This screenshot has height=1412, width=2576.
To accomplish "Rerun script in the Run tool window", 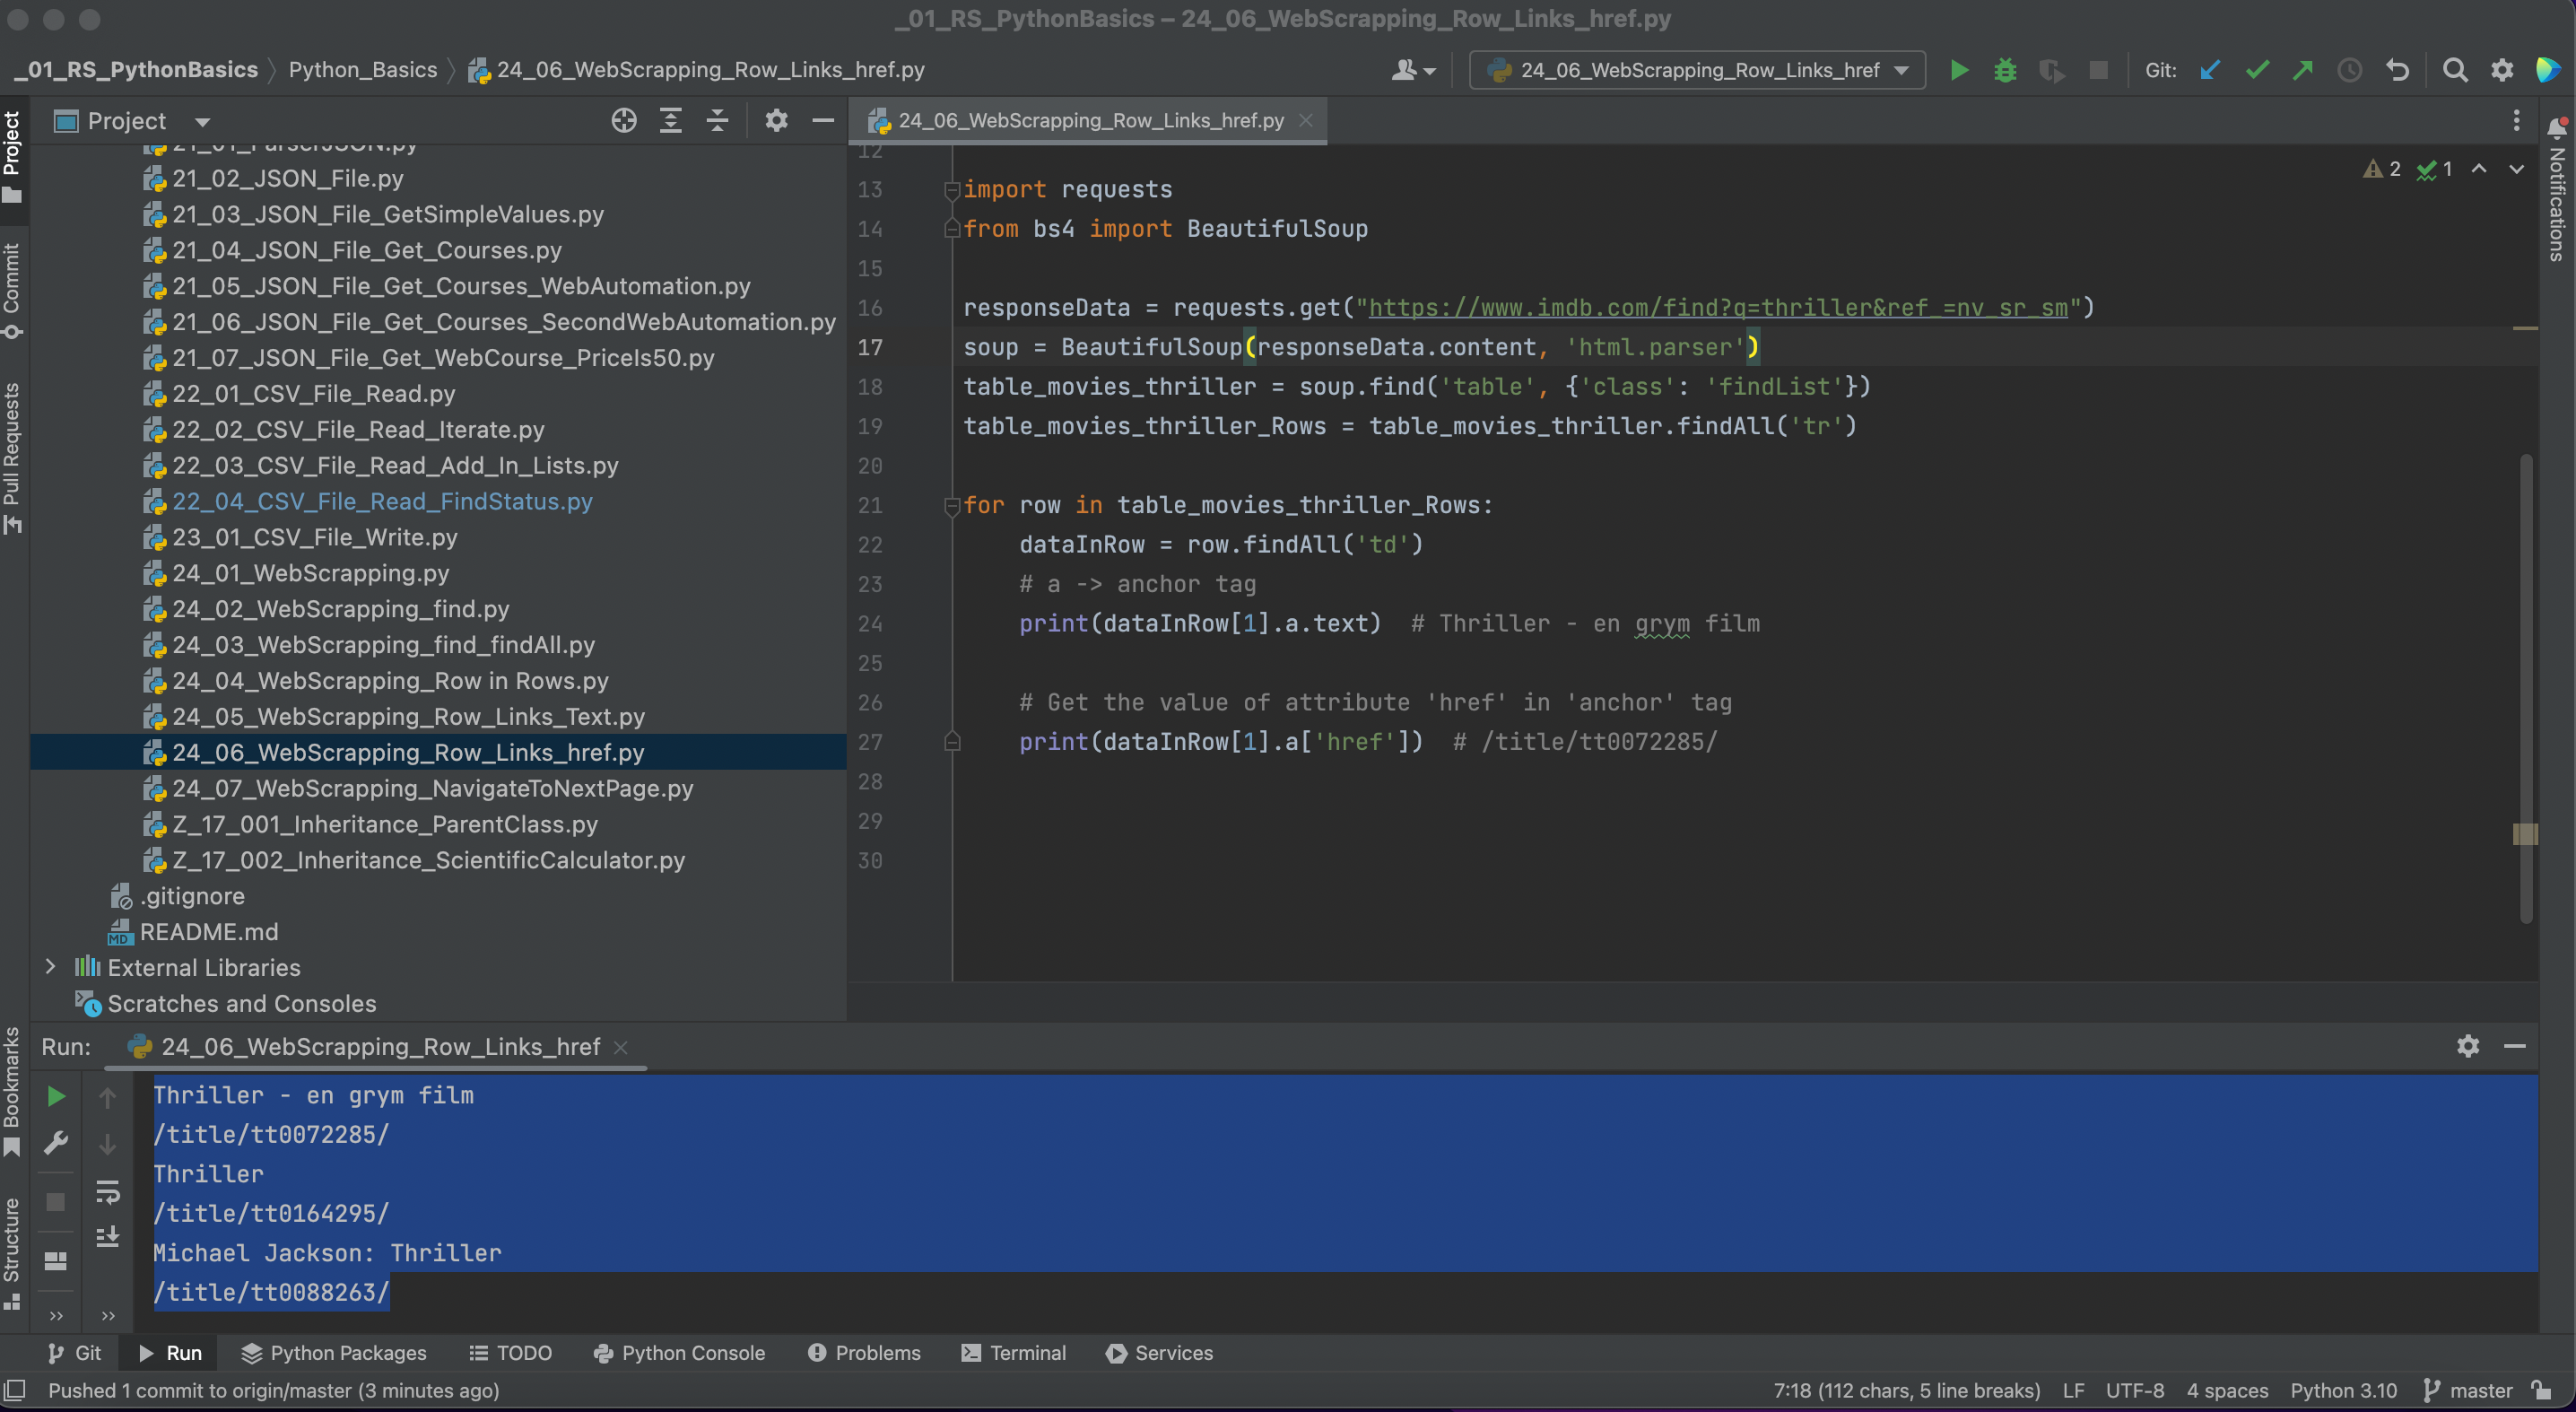I will point(56,1097).
